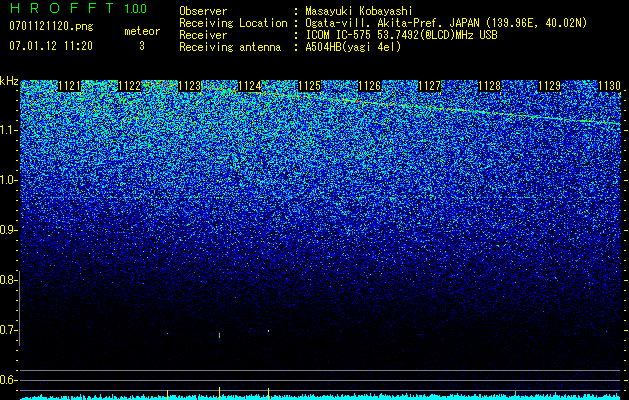Click the 1126 time label
This screenshot has height=400, width=629.
click(x=369, y=86)
